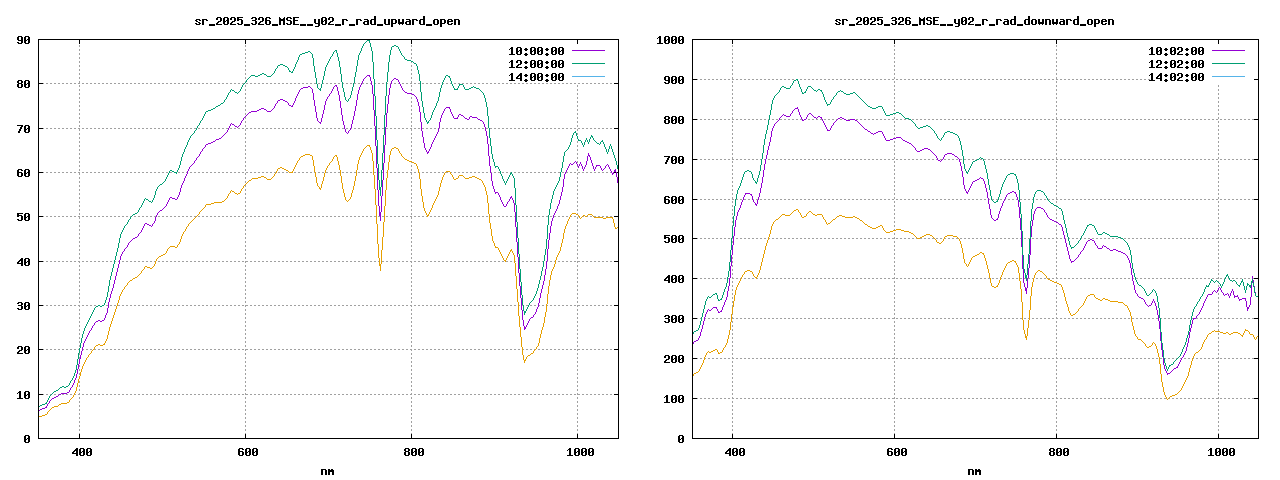Image resolution: width=1280 pixels, height=480 pixels.
Task: Click the 90 tick on left y-axis
Action: [x=22, y=40]
